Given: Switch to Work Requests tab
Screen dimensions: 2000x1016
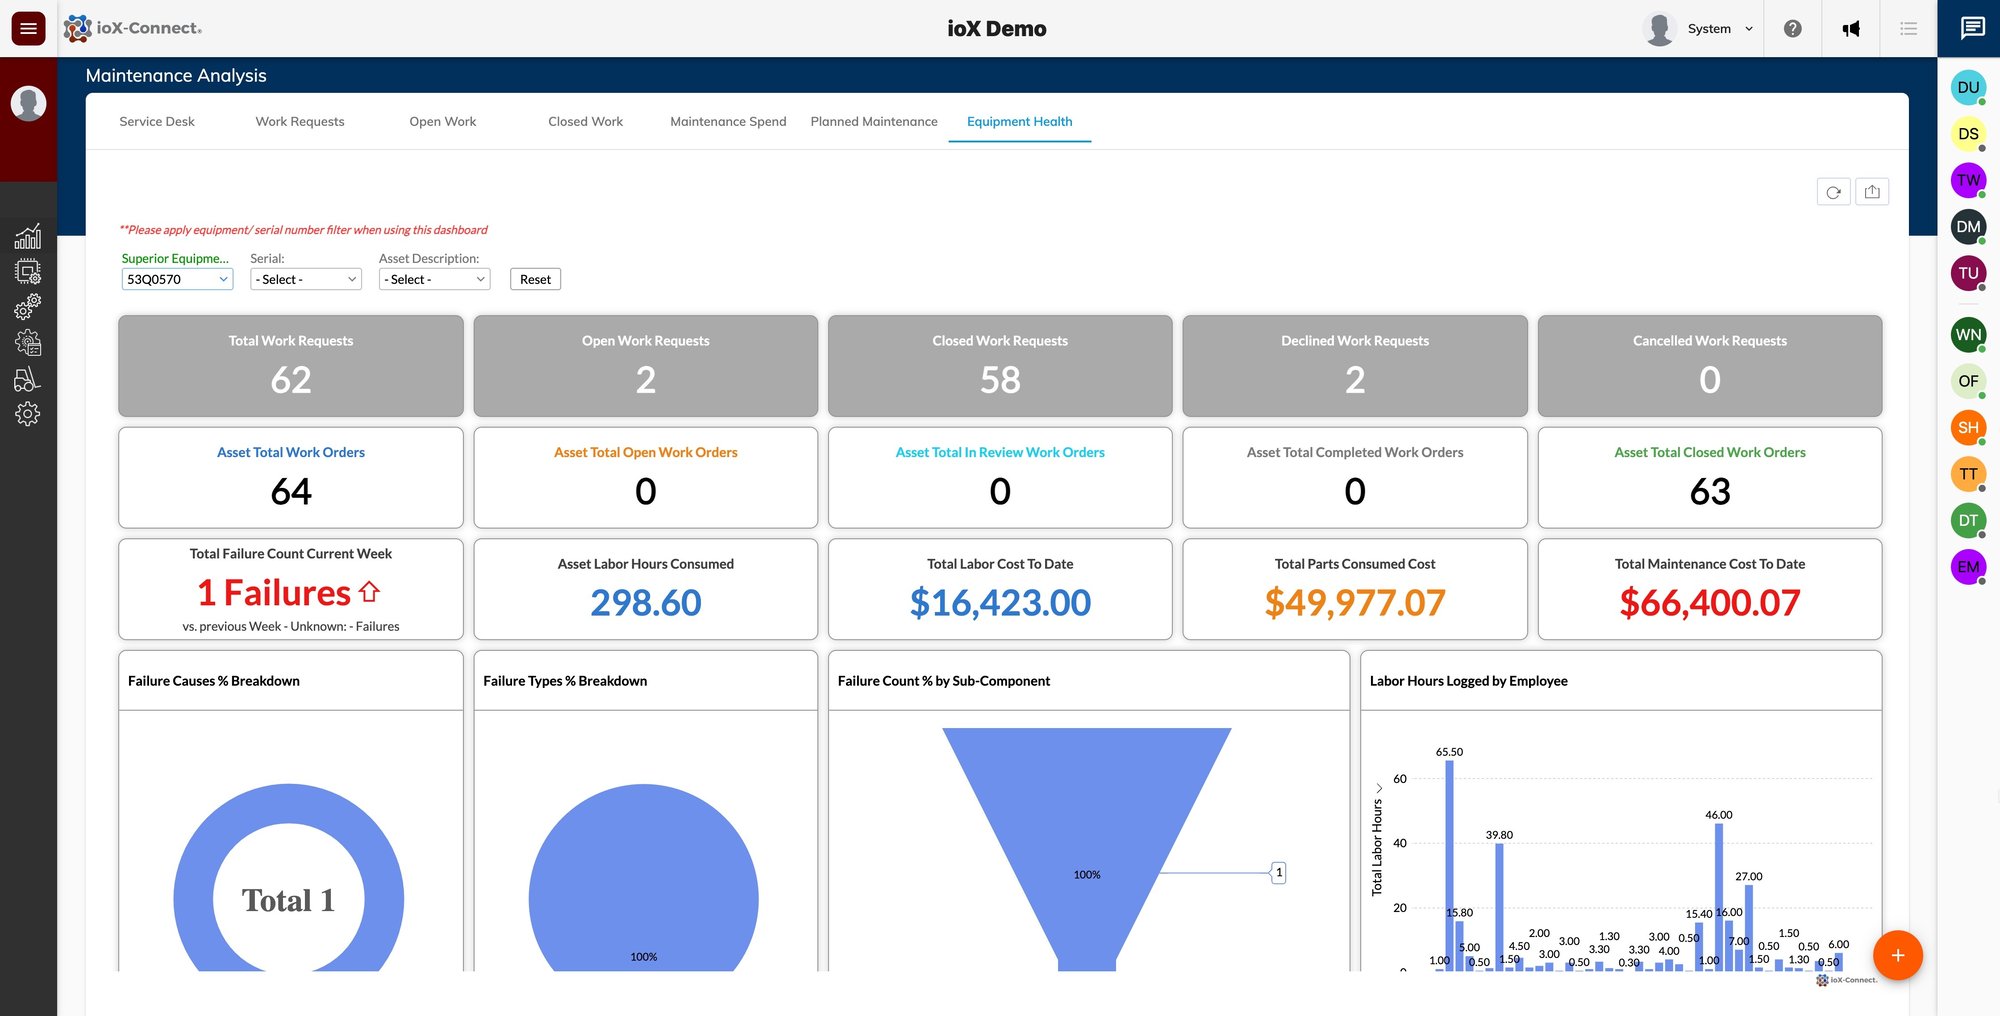Looking at the screenshot, I should pos(300,121).
